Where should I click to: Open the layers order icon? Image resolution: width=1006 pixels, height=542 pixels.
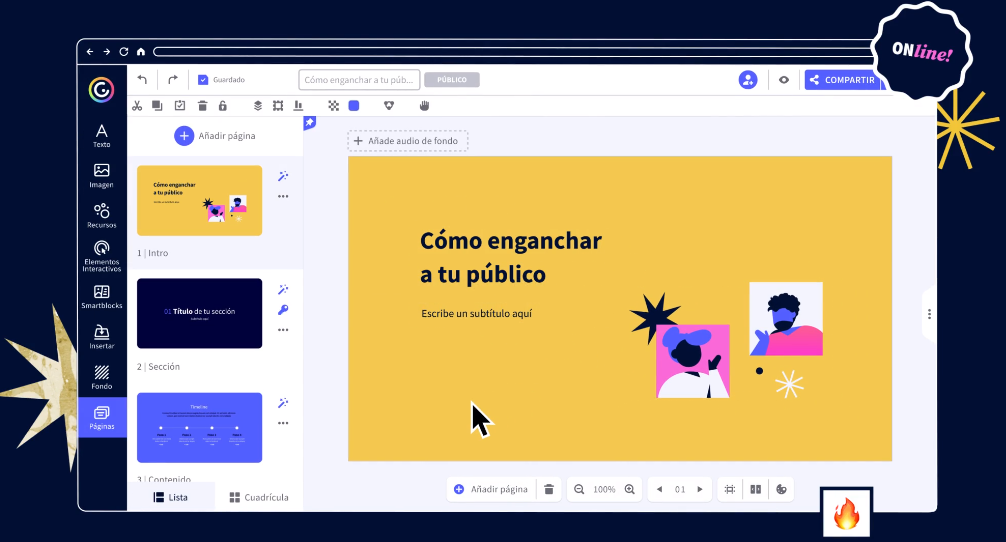pyautogui.click(x=257, y=106)
